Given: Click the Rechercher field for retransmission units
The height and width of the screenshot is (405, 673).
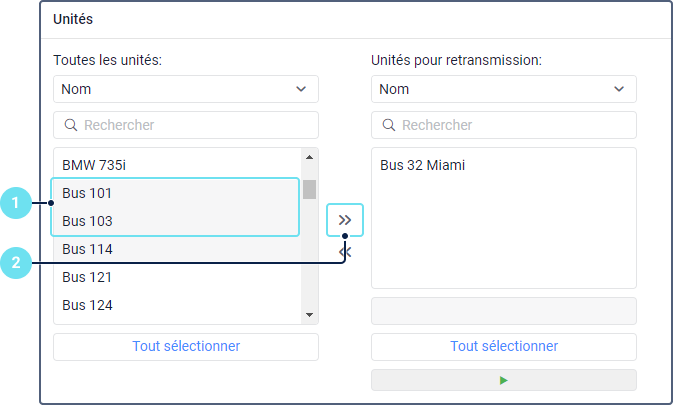Looking at the screenshot, I should (503, 125).
